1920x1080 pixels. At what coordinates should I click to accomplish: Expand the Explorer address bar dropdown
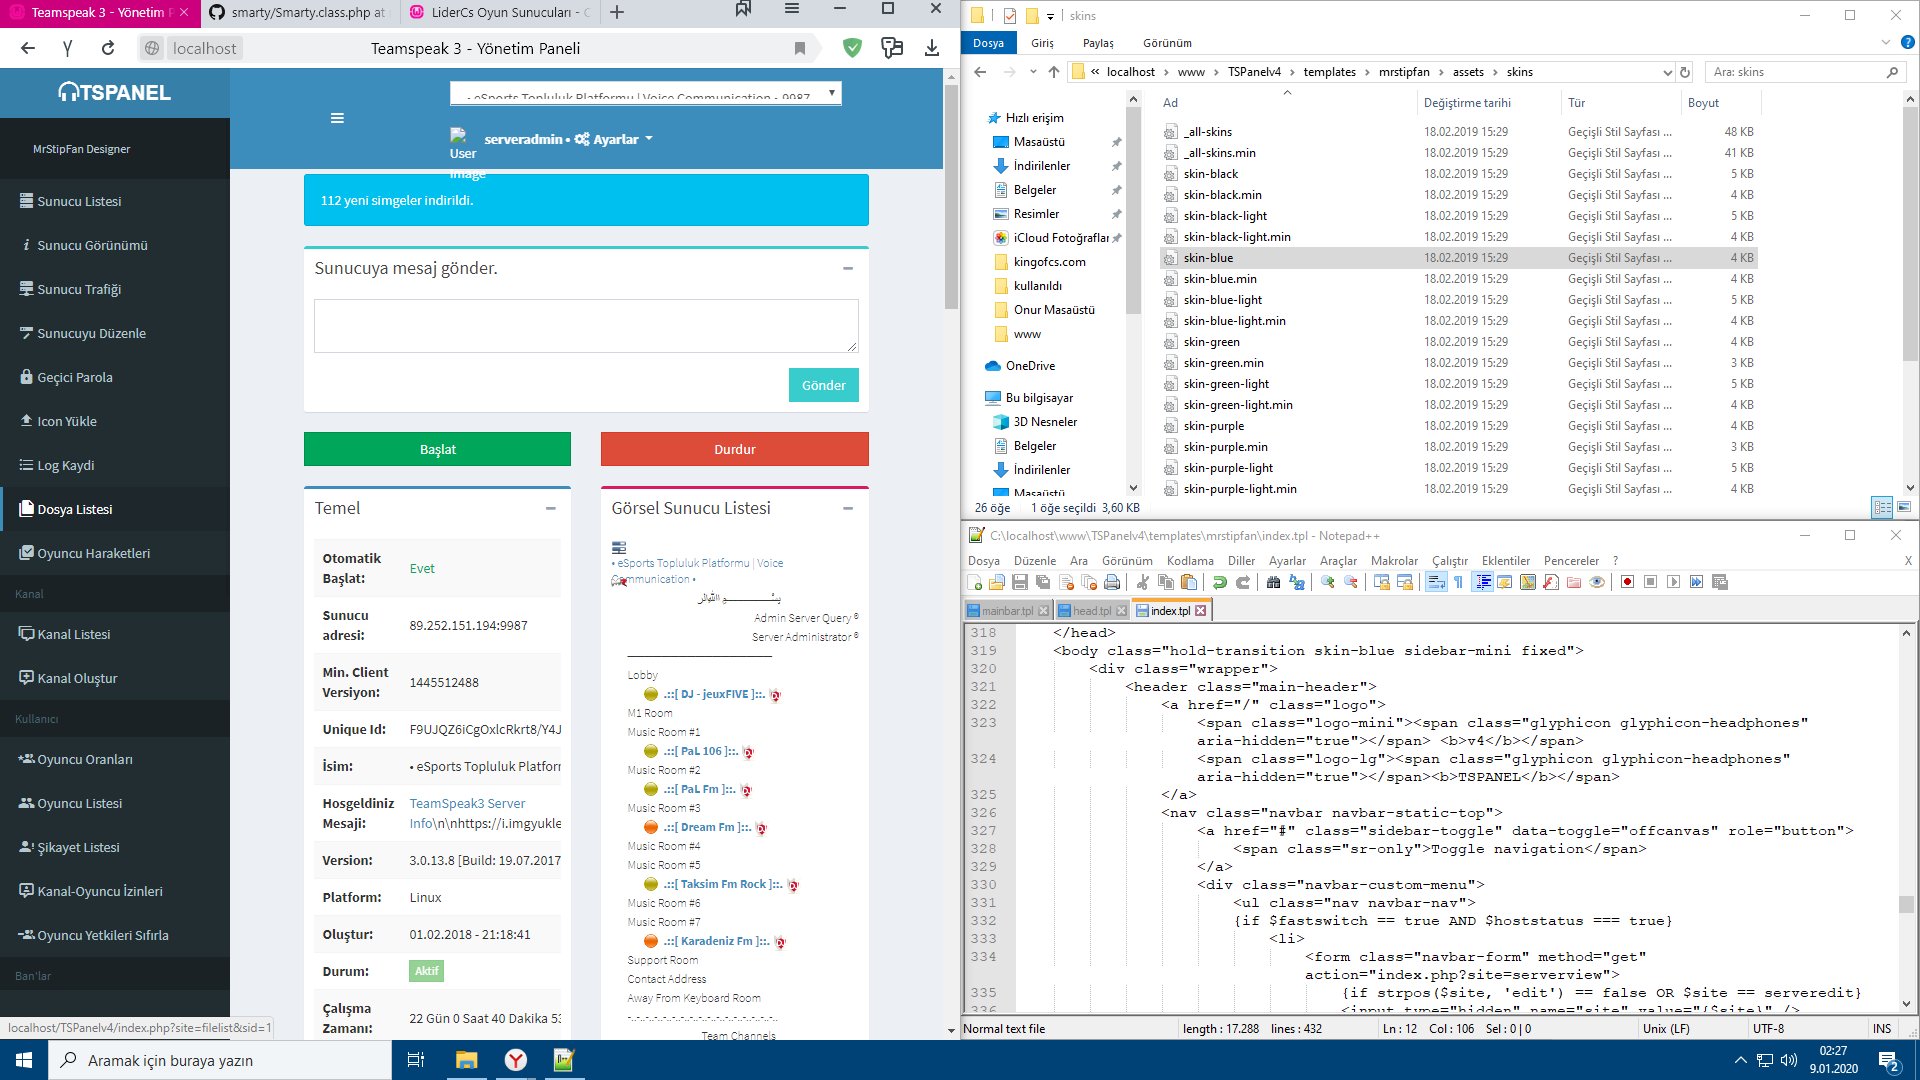tap(1667, 72)
